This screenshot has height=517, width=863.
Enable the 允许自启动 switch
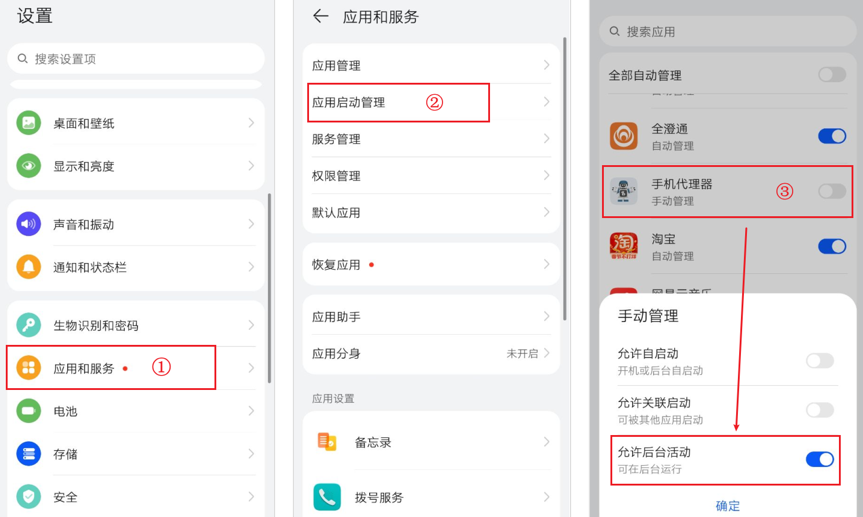819,361
